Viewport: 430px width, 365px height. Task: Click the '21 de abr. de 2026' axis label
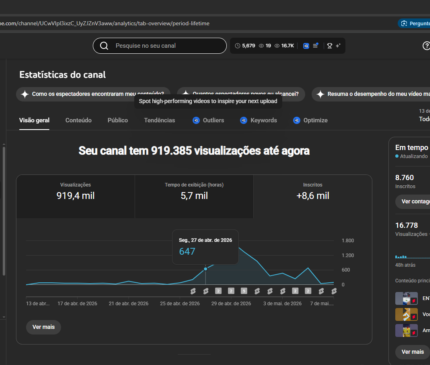coord(129,304)
